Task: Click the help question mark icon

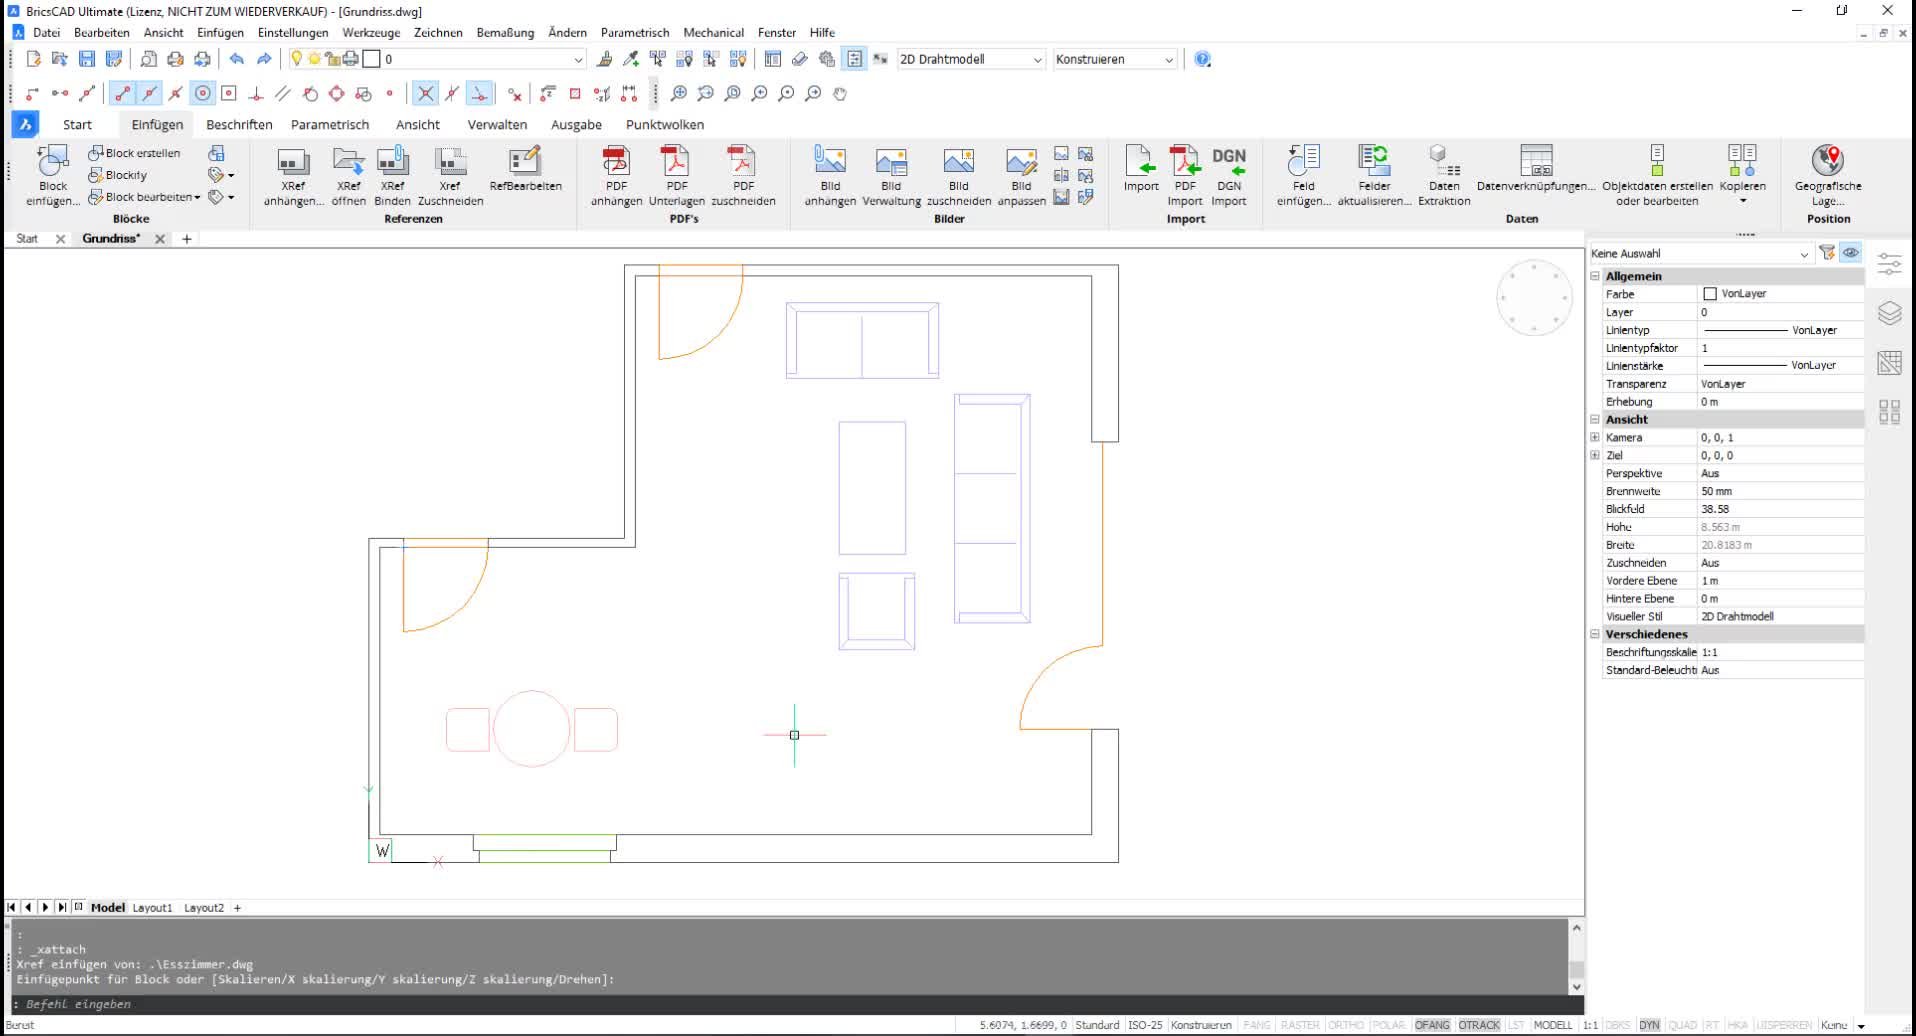Action: (x=1203, y=59)
